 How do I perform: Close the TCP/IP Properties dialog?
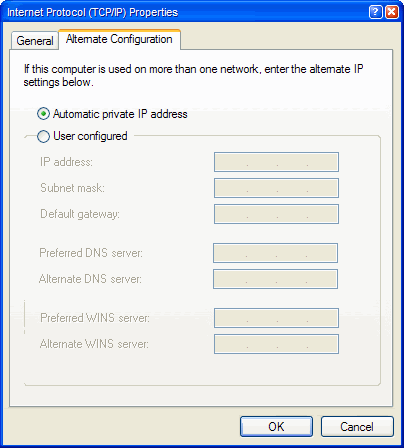pyautogui.click(x=391, y=12)
